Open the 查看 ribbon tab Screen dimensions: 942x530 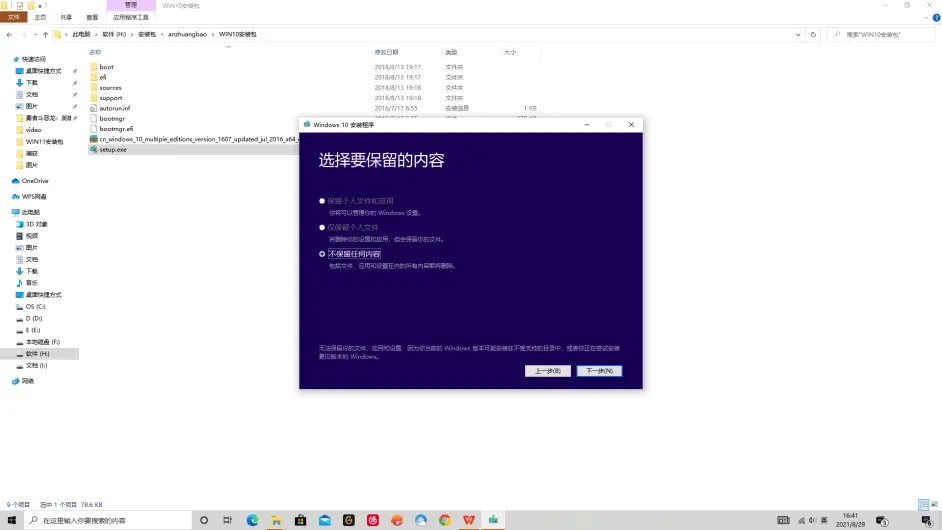click(92, 17)
